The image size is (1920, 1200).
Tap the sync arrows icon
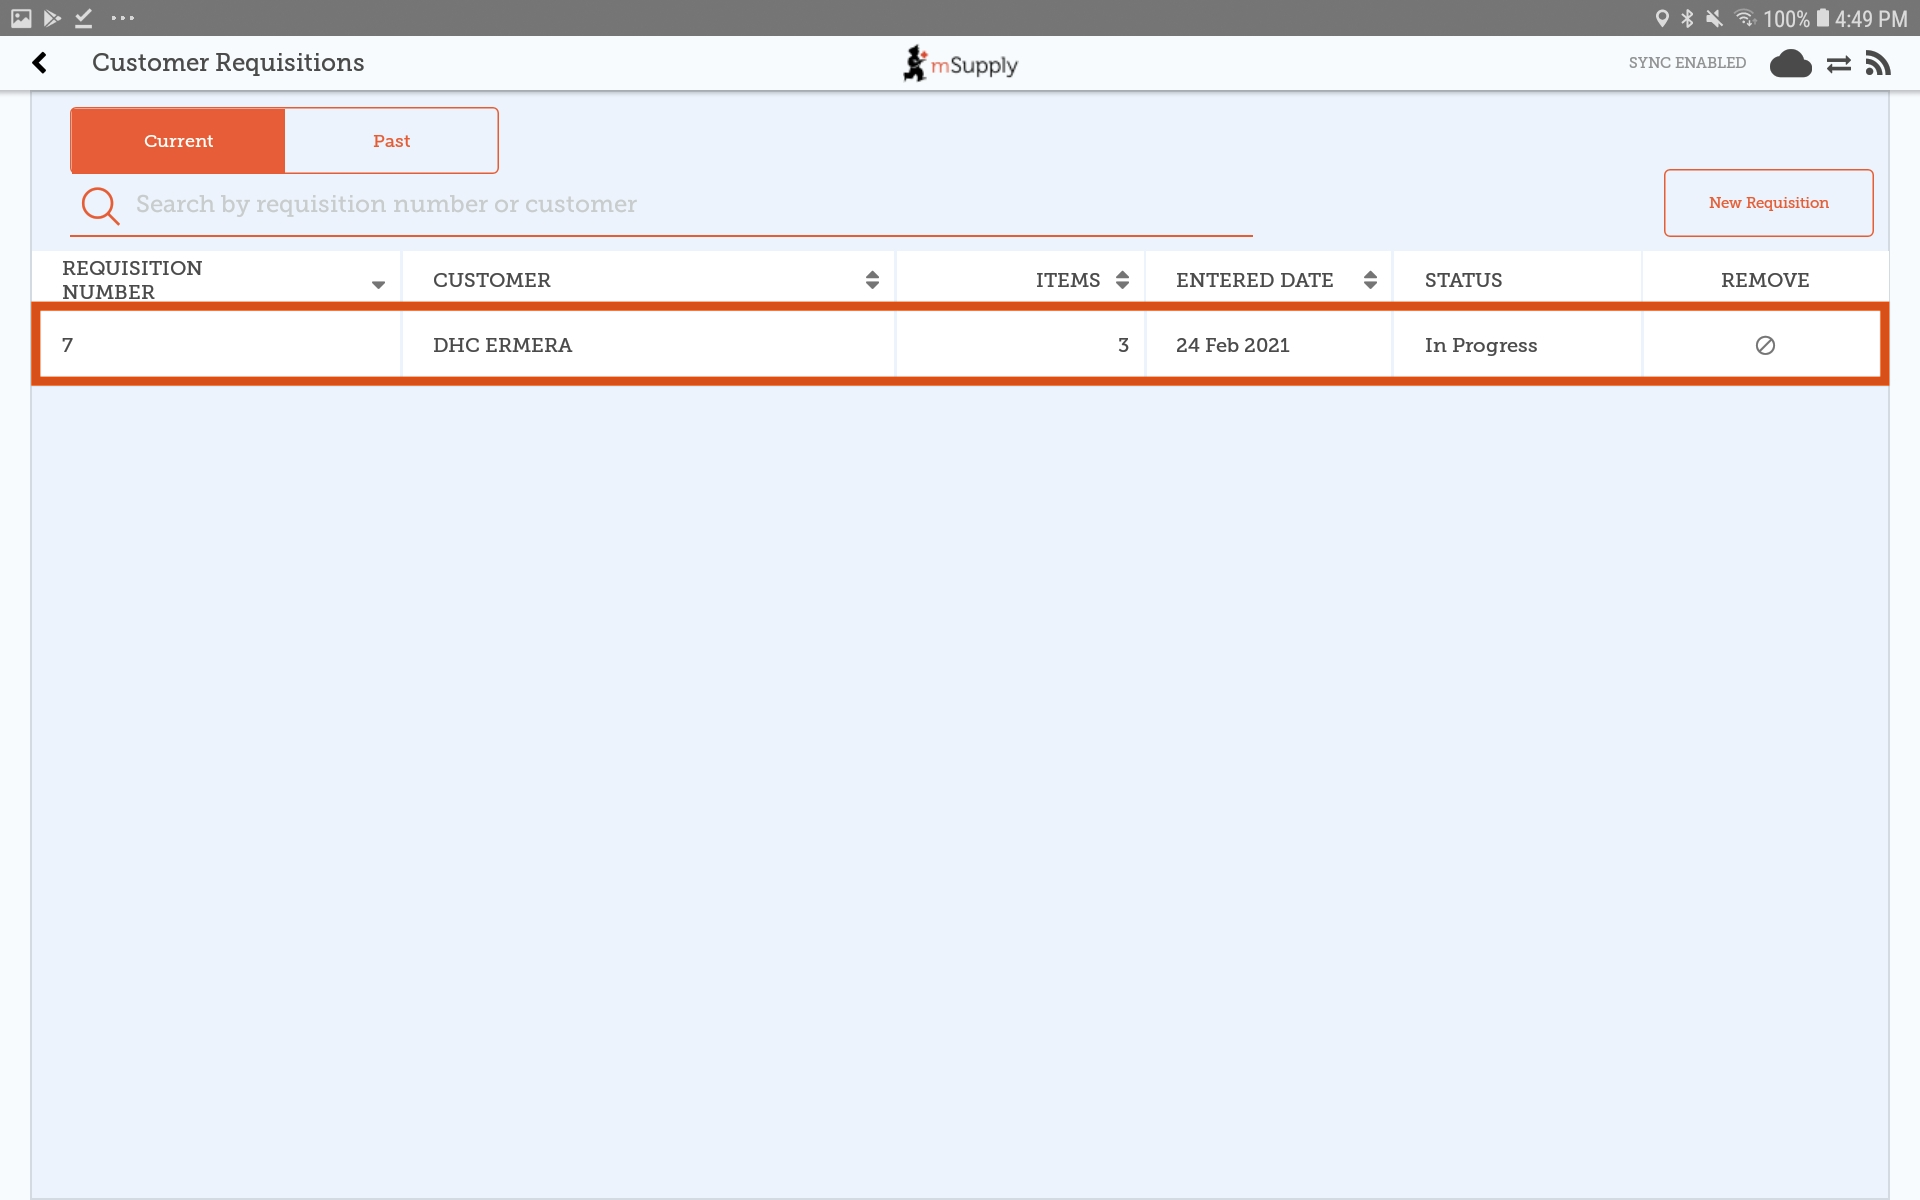[1838, 64]
